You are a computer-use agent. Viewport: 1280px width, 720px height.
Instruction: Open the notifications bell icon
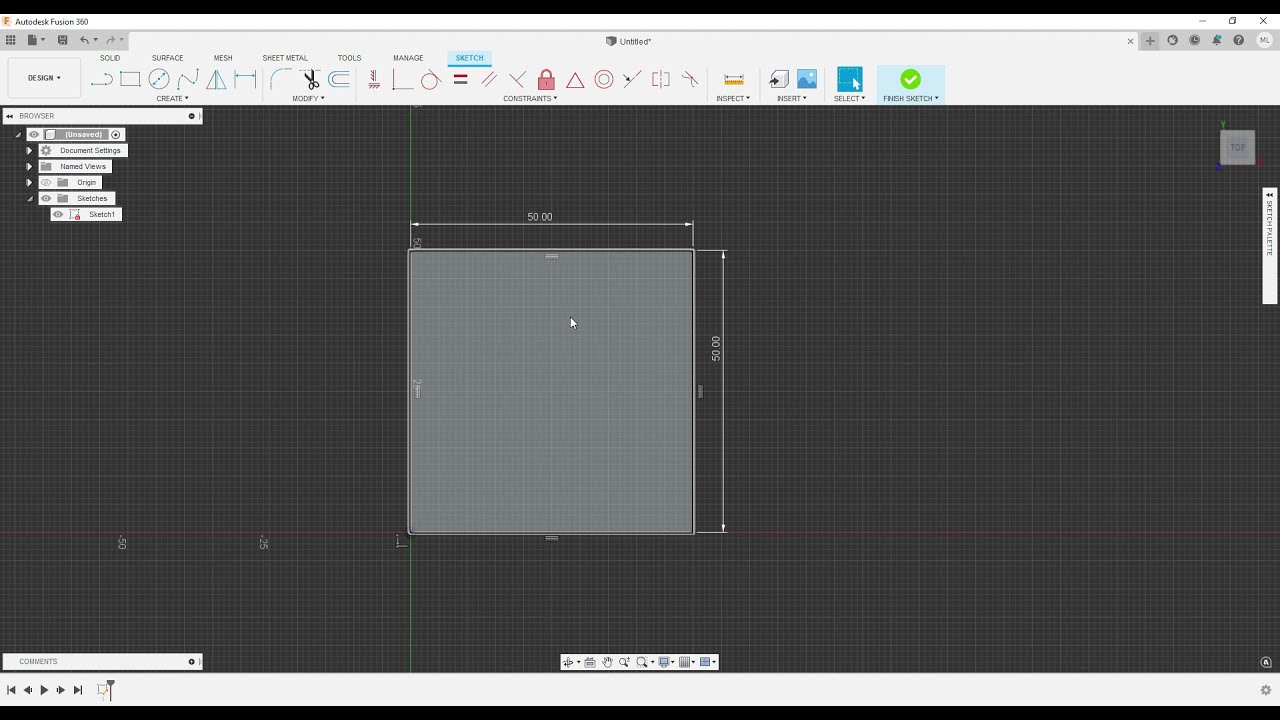[x=1217, y=41]
